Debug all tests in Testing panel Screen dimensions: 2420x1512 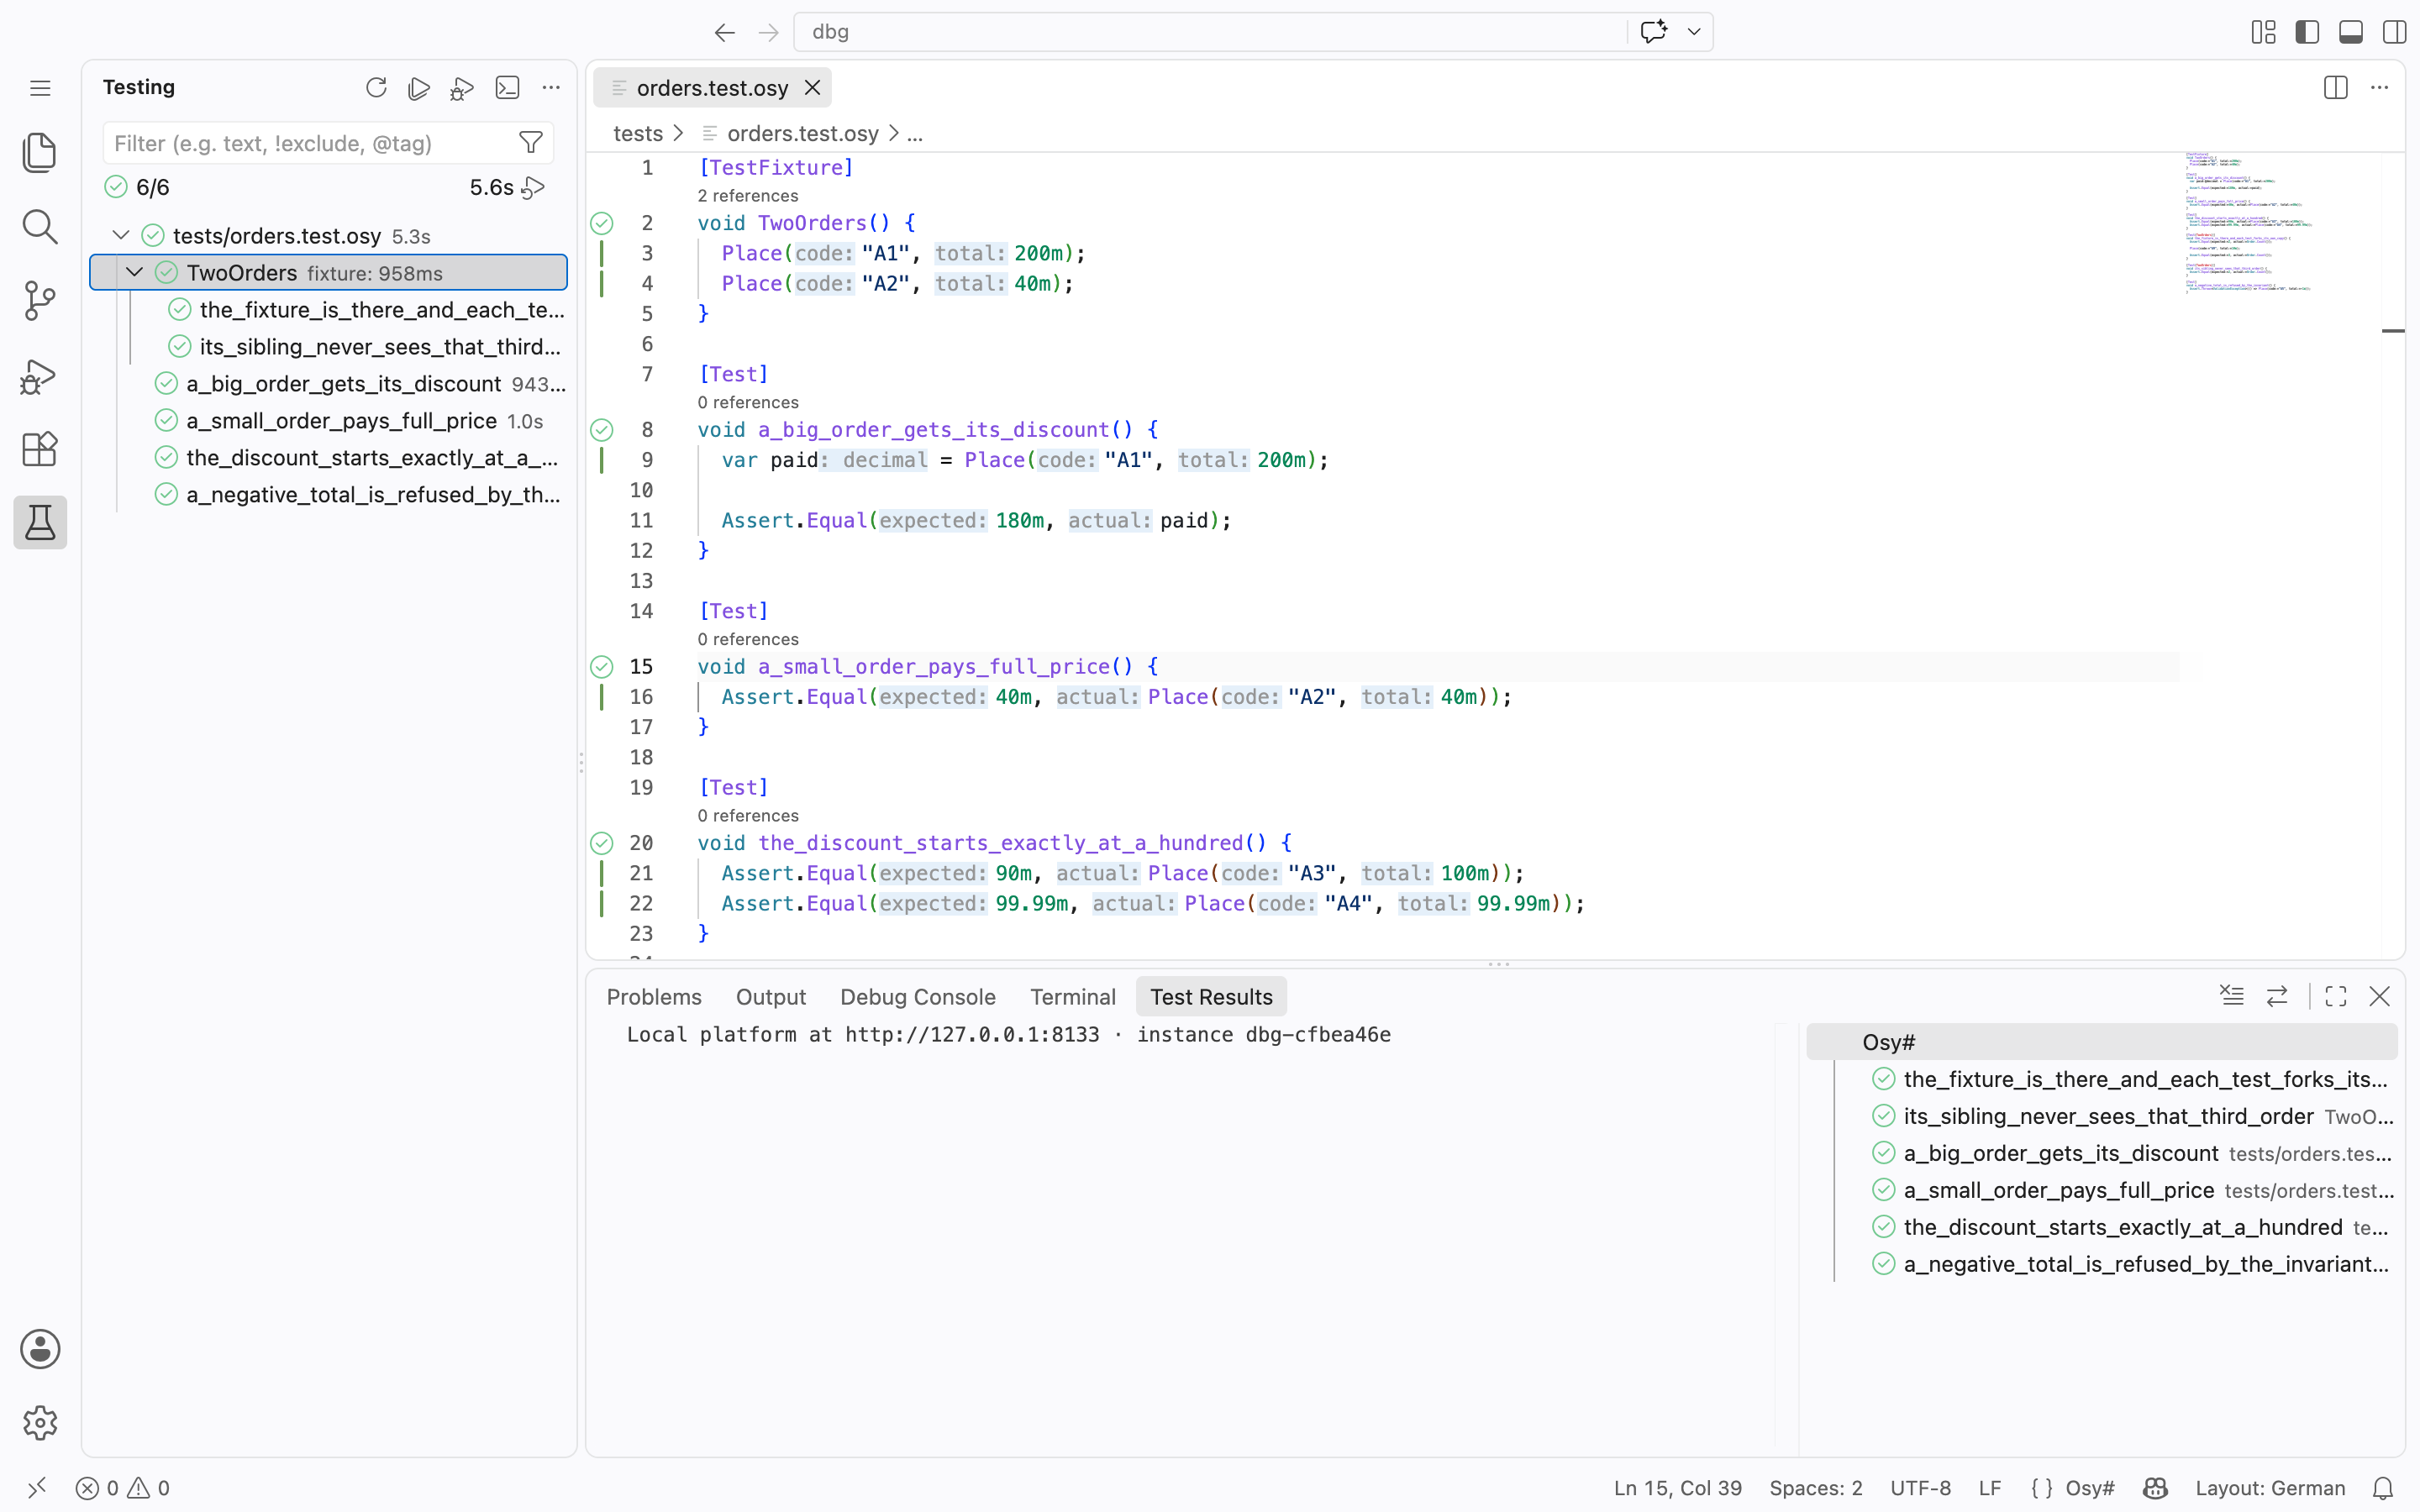[x=462, y=88]
